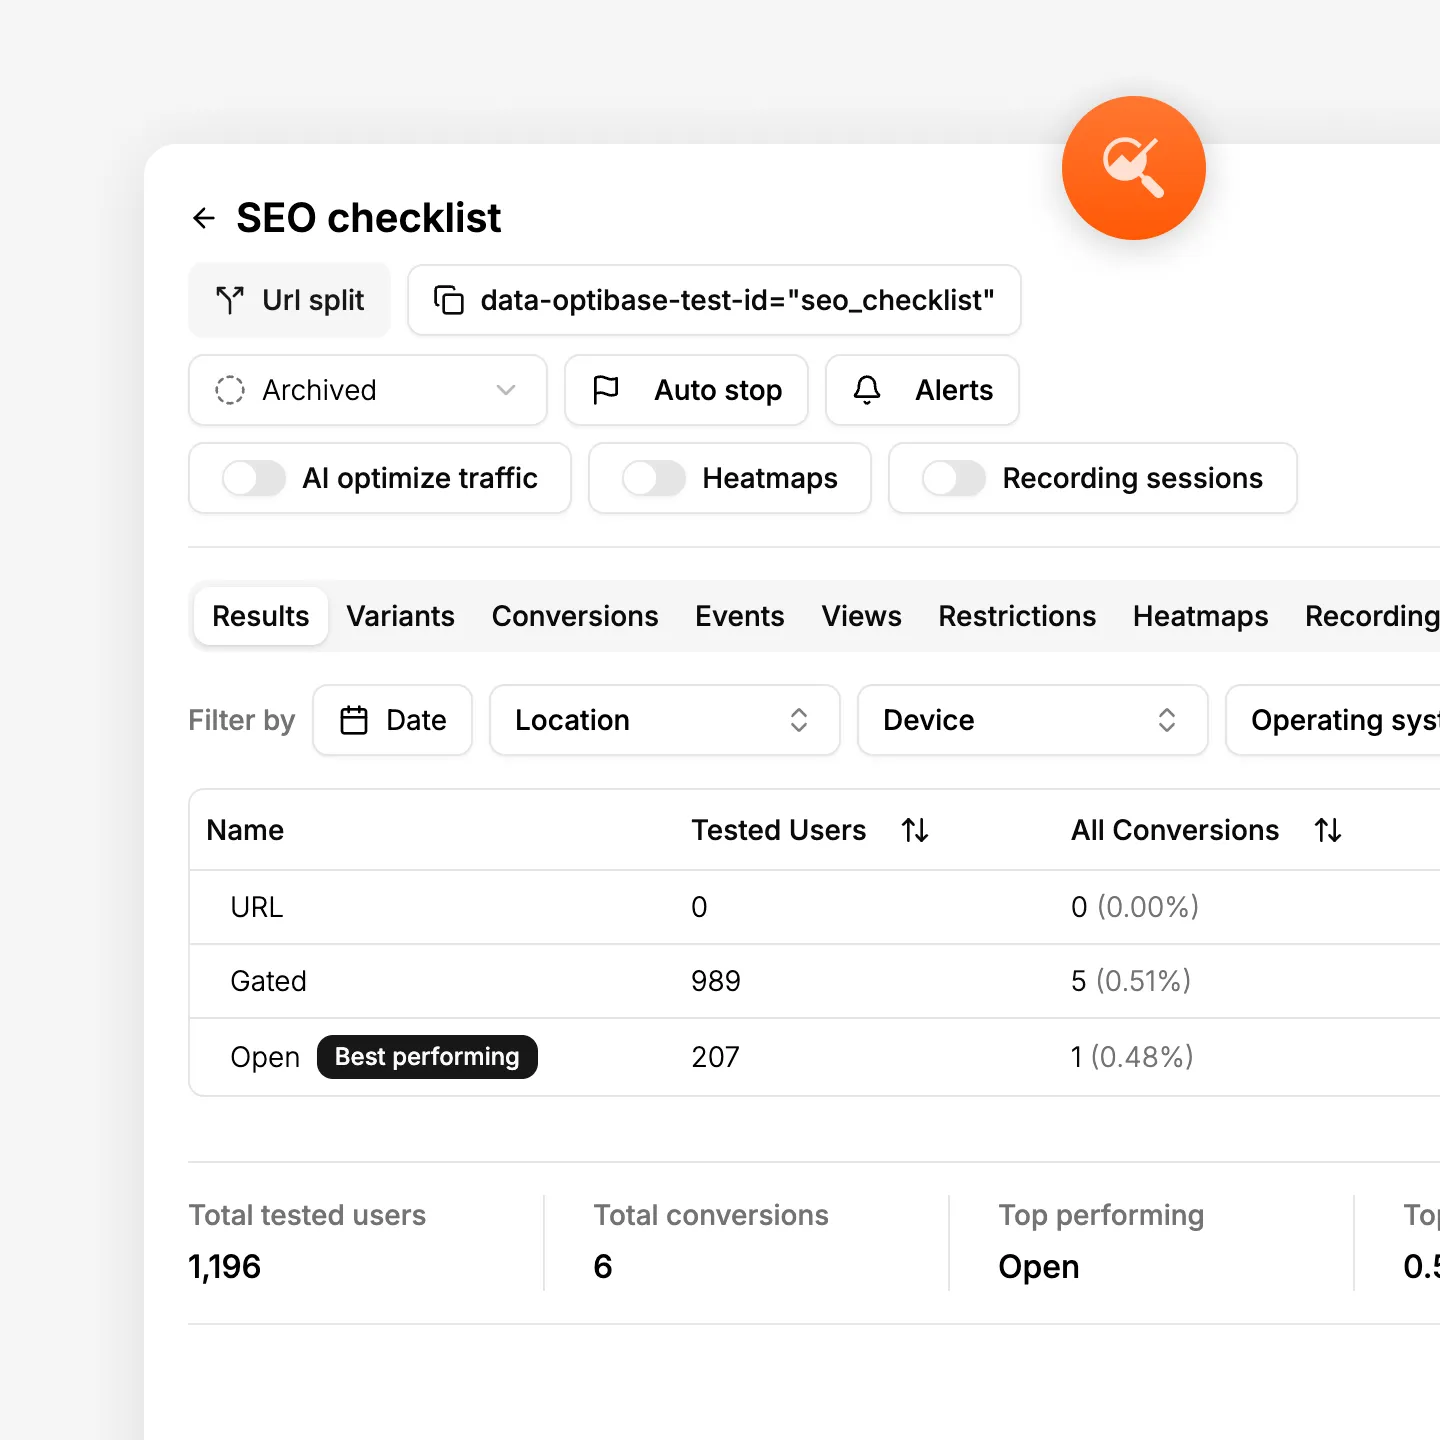1440x1440 pixels.
Task: Click the Total conversions value 6
Action: click(603, 1267)
